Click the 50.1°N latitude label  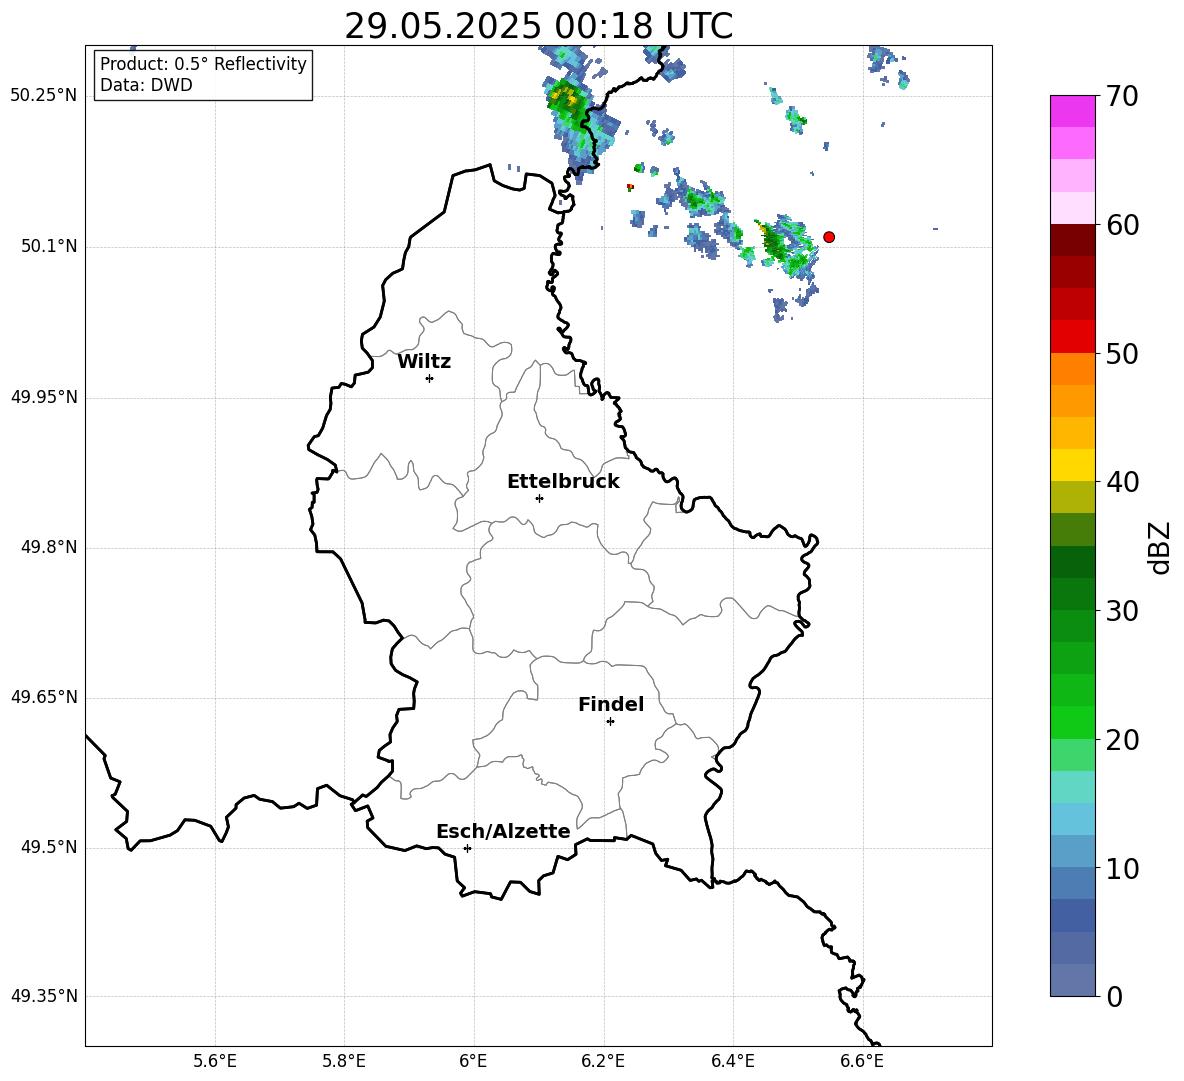(x=50, y=247)
